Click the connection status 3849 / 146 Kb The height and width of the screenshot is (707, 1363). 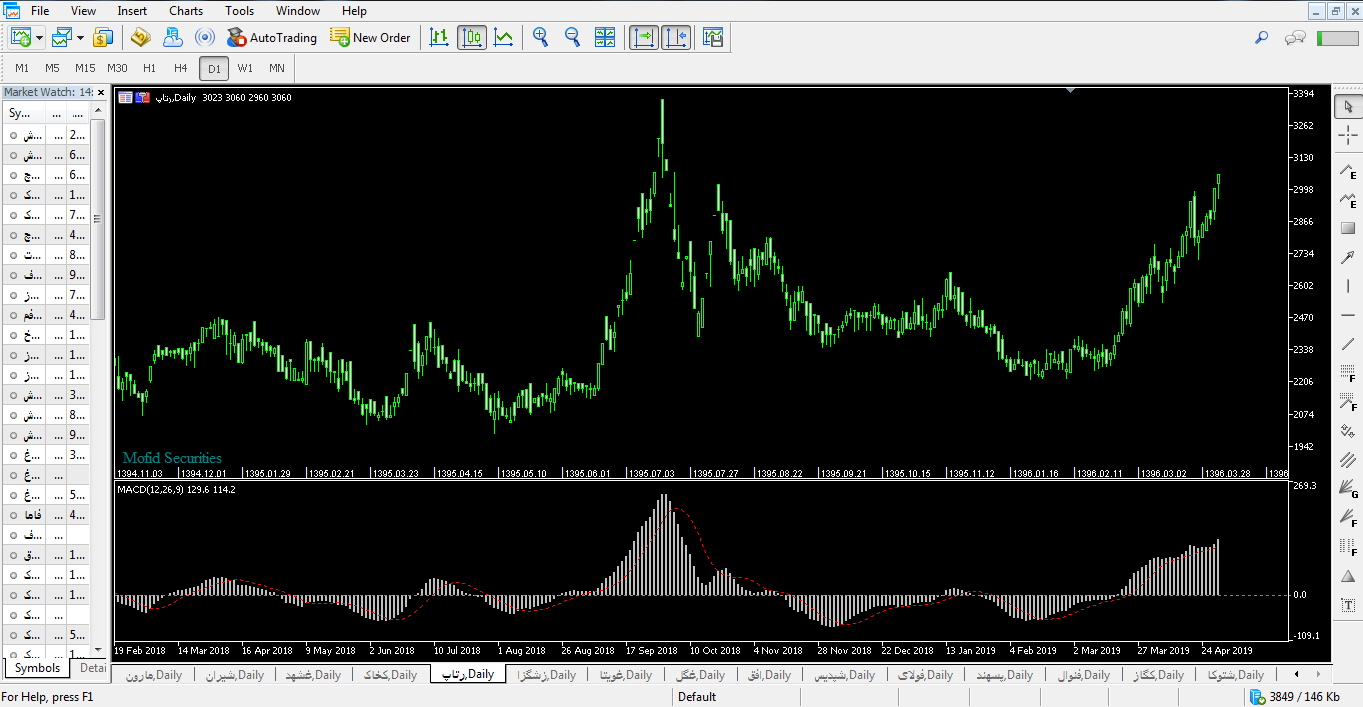1296,696
